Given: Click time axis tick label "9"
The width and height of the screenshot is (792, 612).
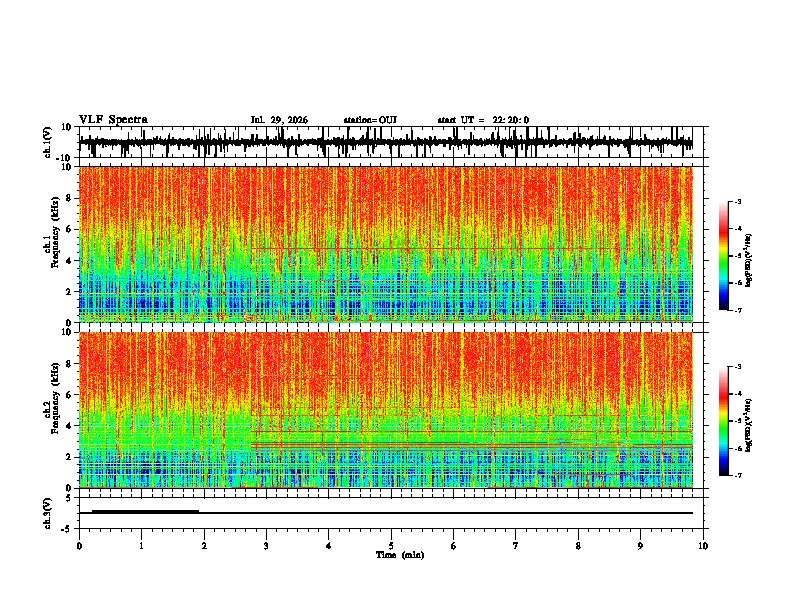Looking at the screenshot, I should [x=640, y=546].
